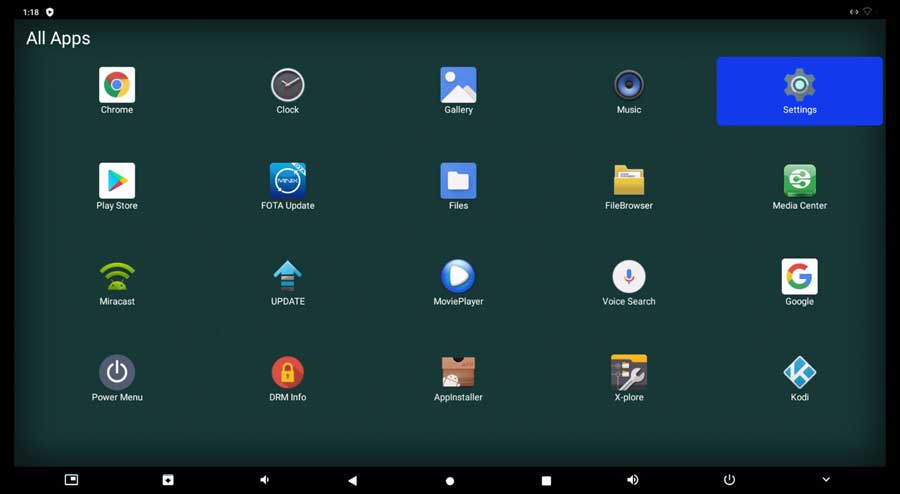Launch DRM Info

(x=288, y=378)
